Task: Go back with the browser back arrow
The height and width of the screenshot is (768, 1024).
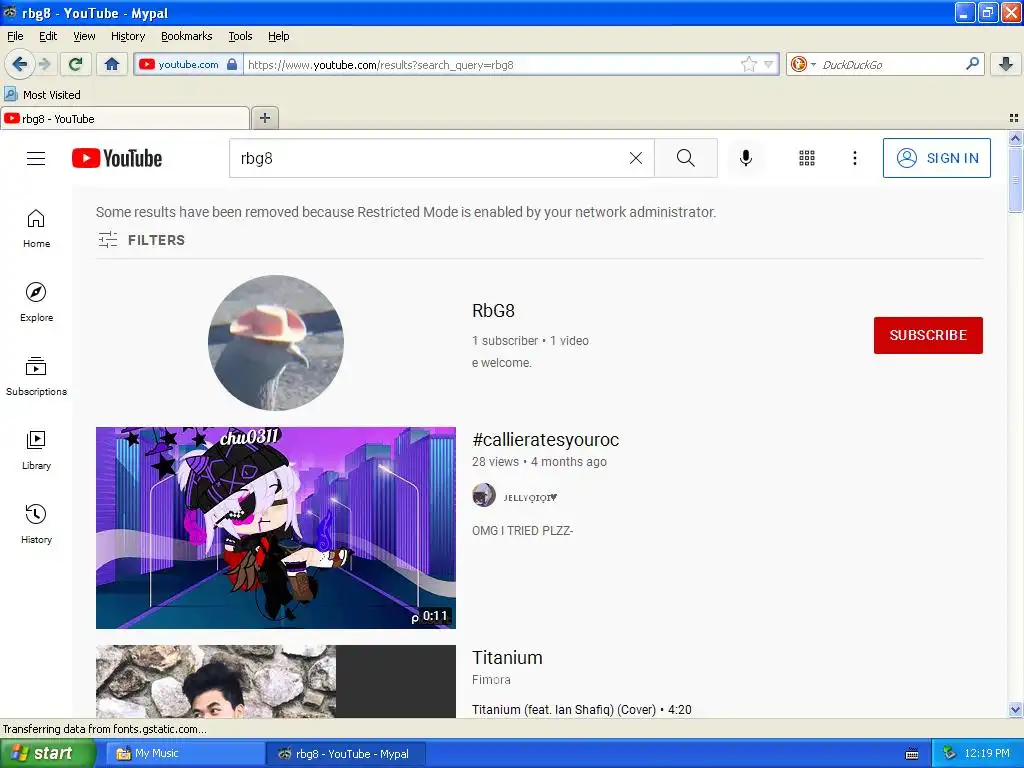Action: (19, 64)
